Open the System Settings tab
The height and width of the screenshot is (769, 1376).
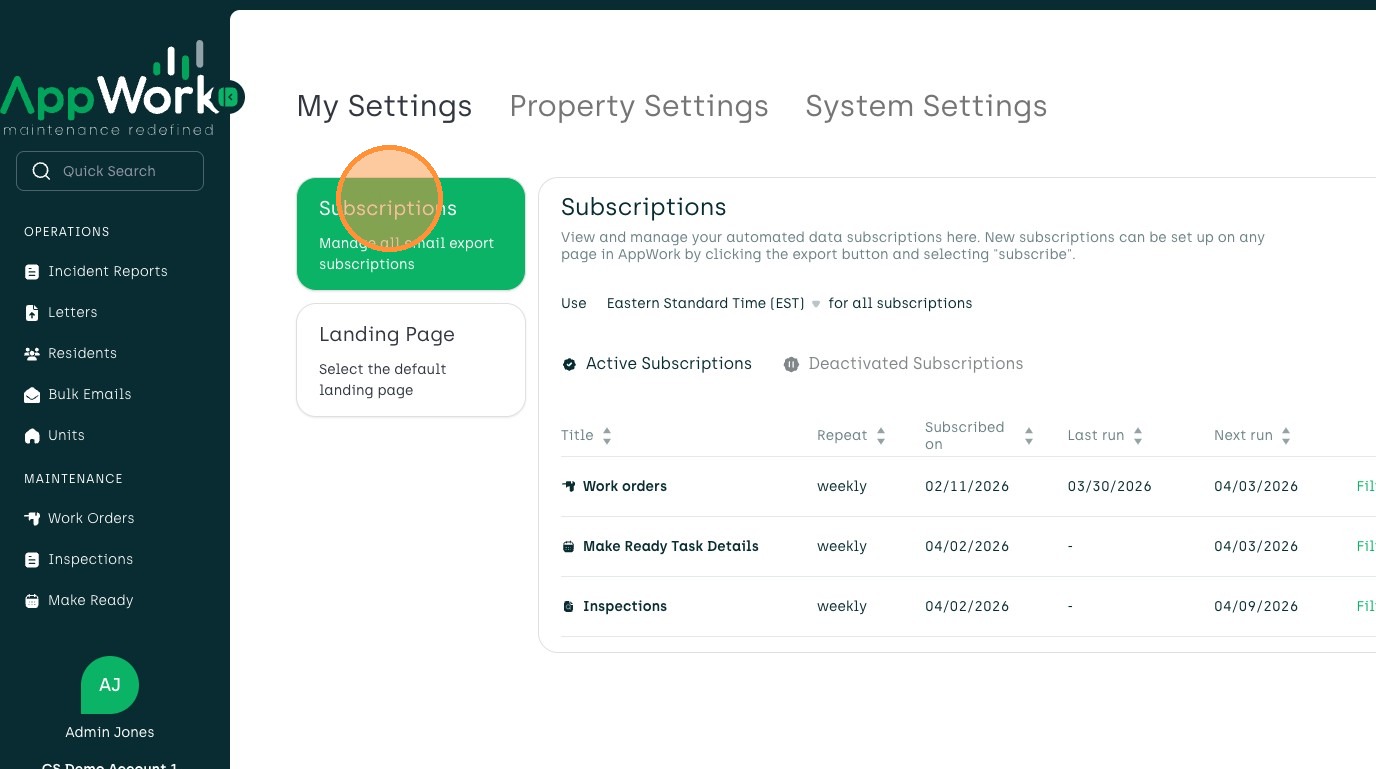pyautogui.click(x=926, y=106)
